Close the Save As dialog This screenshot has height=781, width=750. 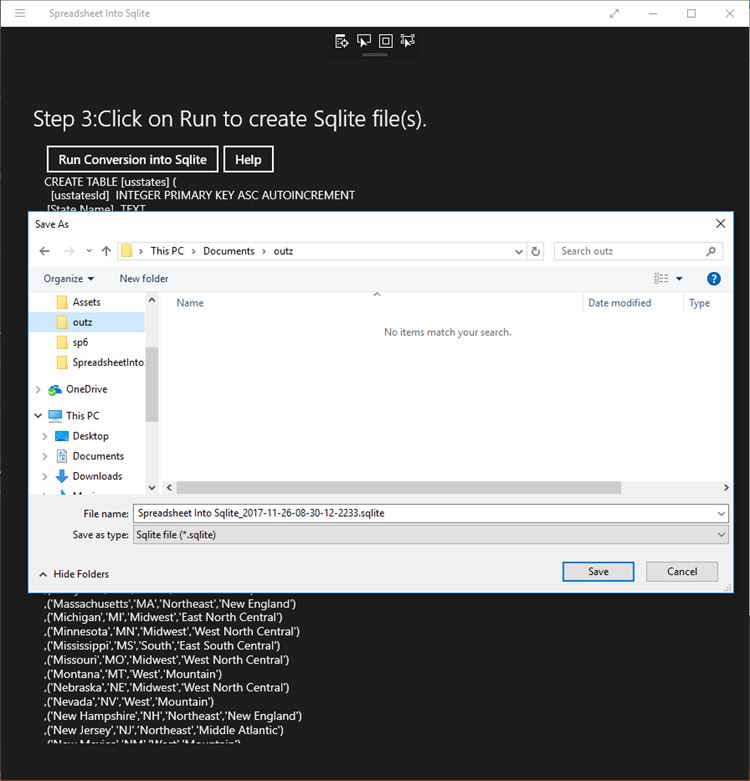point(720,224)
